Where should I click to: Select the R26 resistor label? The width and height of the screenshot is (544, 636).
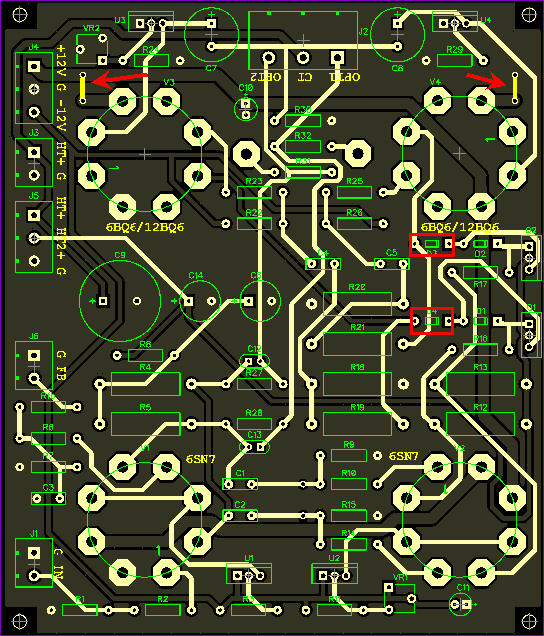354,213
